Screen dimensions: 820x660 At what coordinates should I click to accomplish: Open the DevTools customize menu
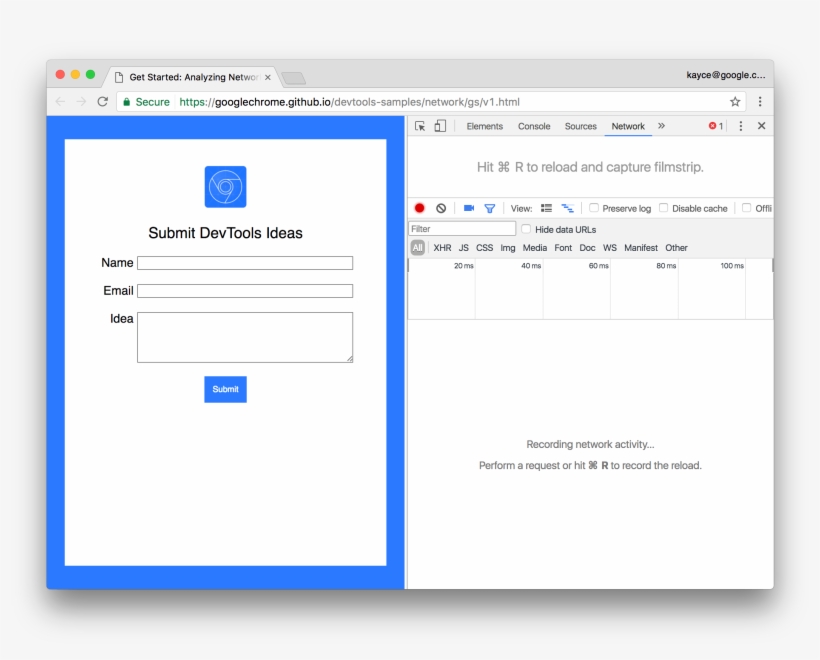coord(742,125)
